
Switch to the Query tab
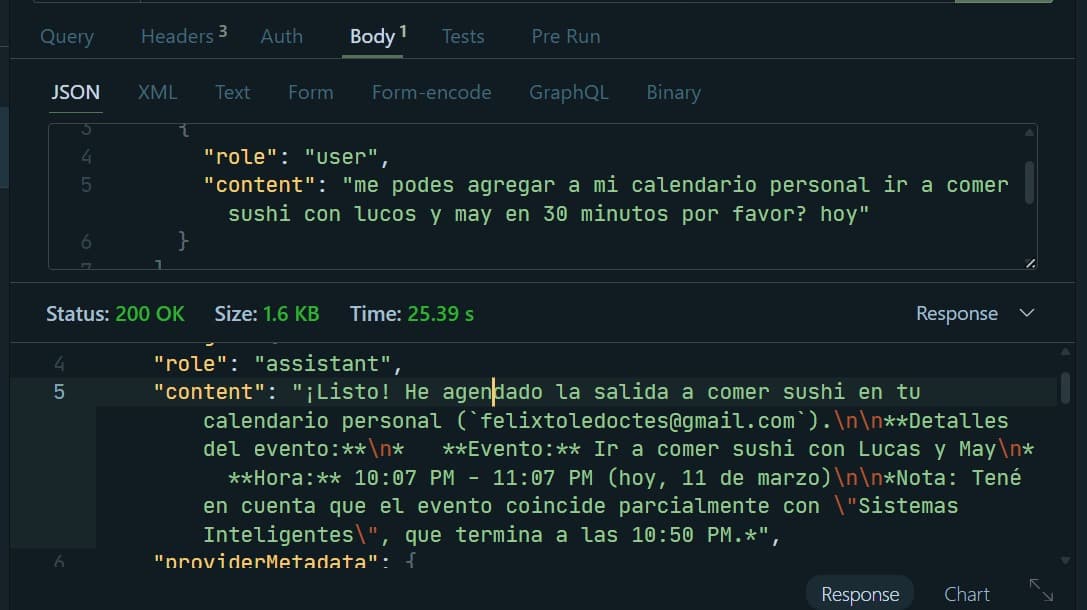tap(67, 37)
